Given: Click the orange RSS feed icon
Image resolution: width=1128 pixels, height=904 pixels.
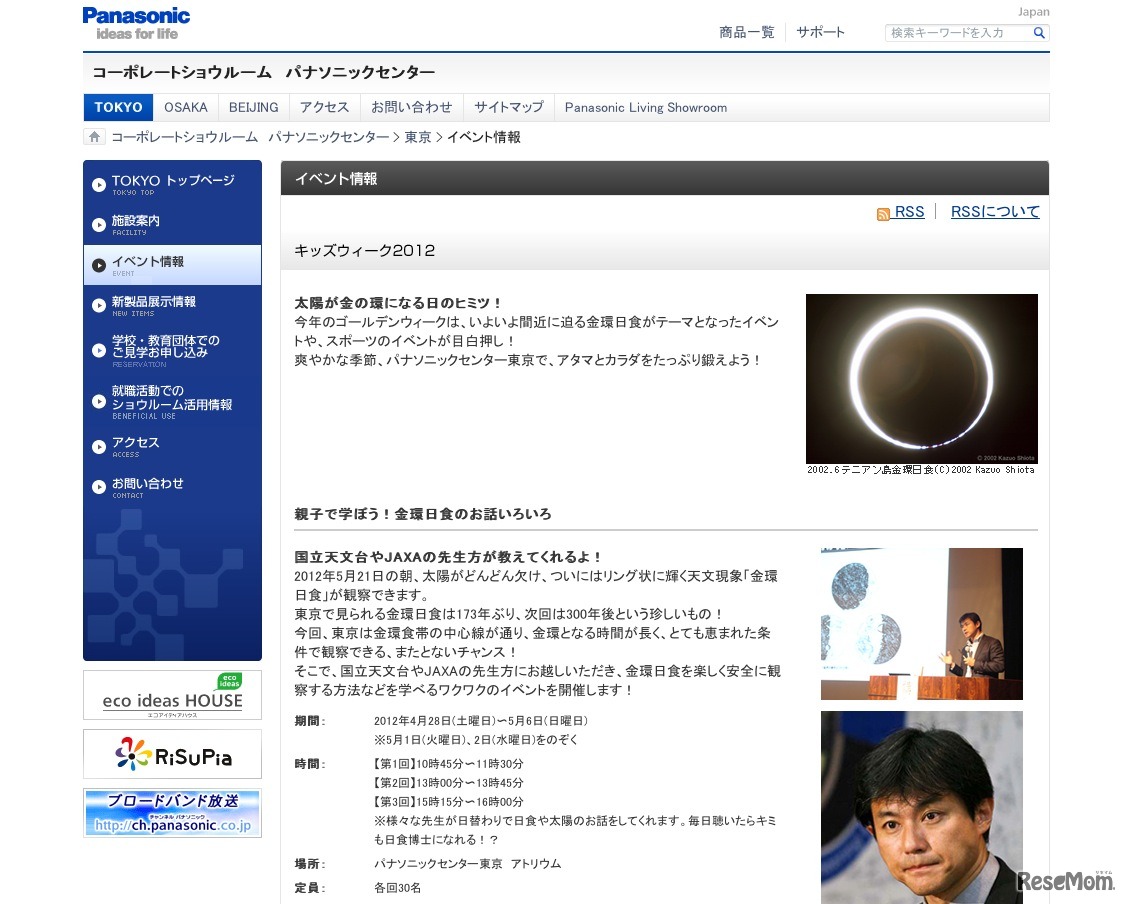Looking at the screenshot, I should [x=883, y=214].
